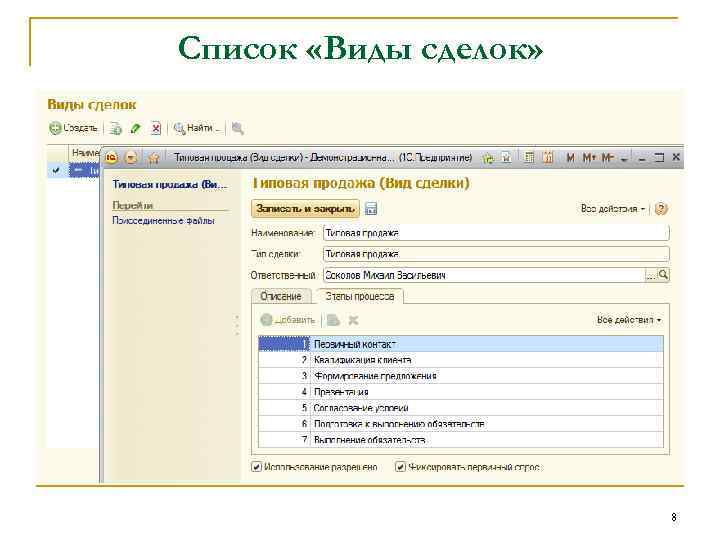Select the row Выполнение обязательств
Image resolution: width=720 pixels, height=540 pixels.
click(461, 439)
